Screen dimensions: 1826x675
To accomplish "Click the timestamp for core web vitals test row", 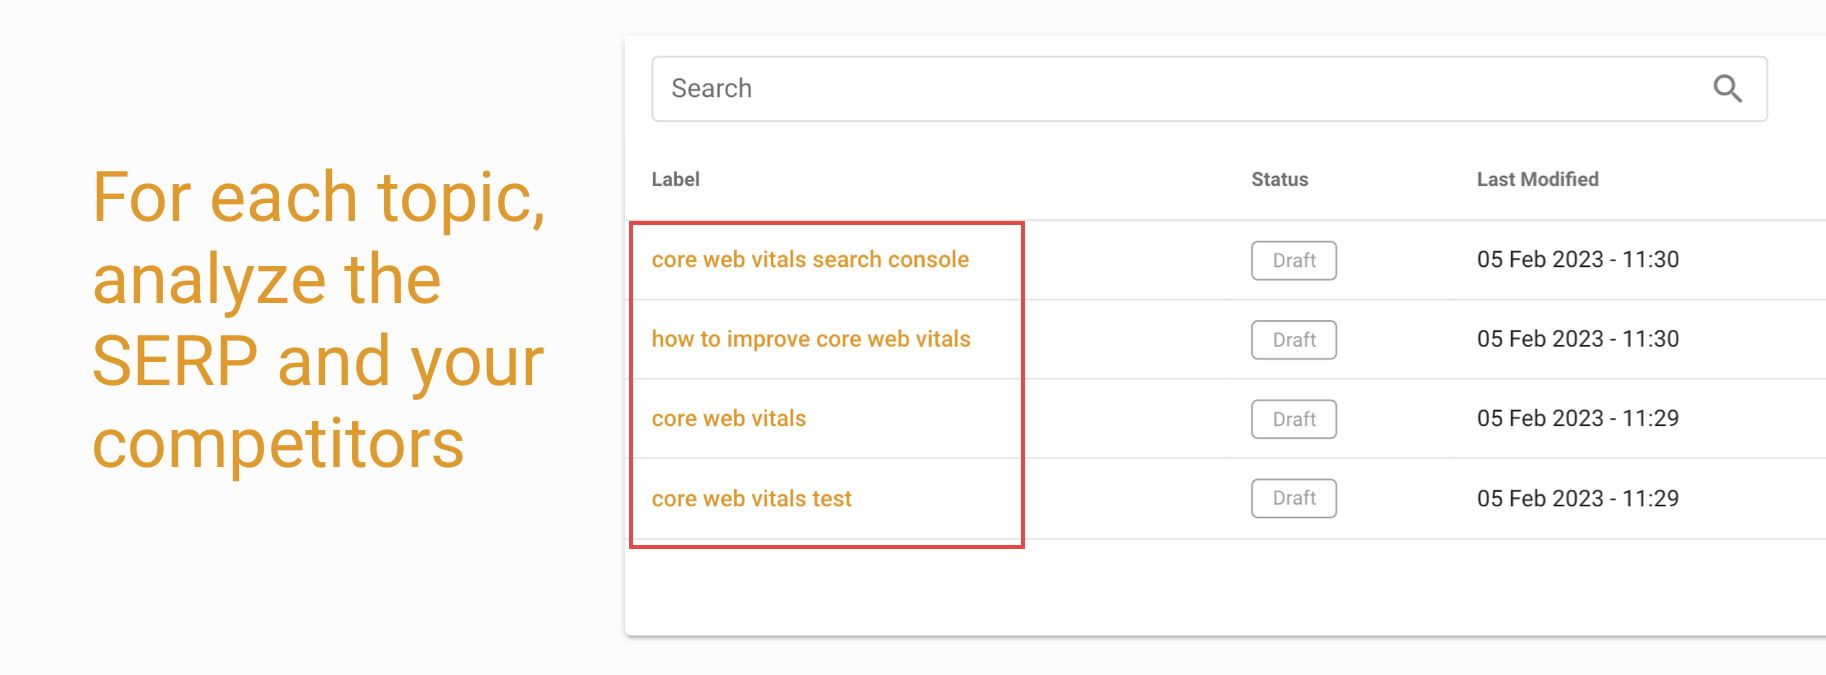I will point(1578,498).
